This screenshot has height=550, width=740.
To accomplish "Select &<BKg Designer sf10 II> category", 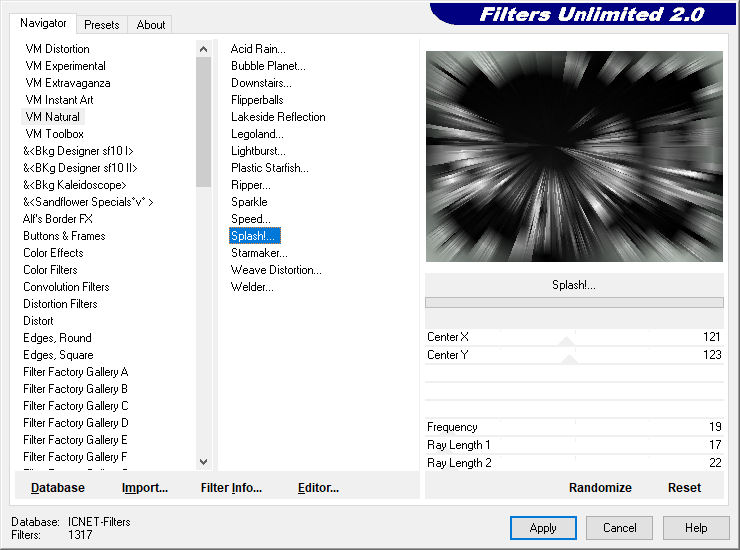I will pos(80,168).
